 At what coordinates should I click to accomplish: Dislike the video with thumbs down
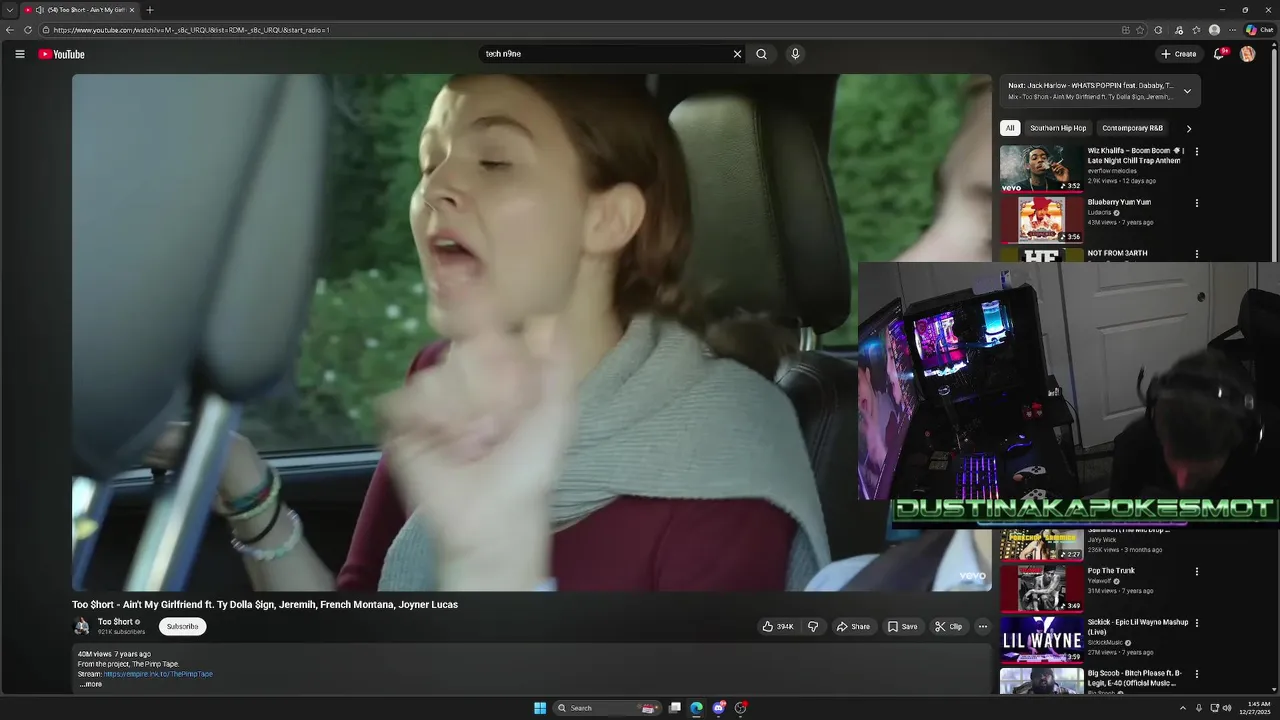[x=813, y=627]
